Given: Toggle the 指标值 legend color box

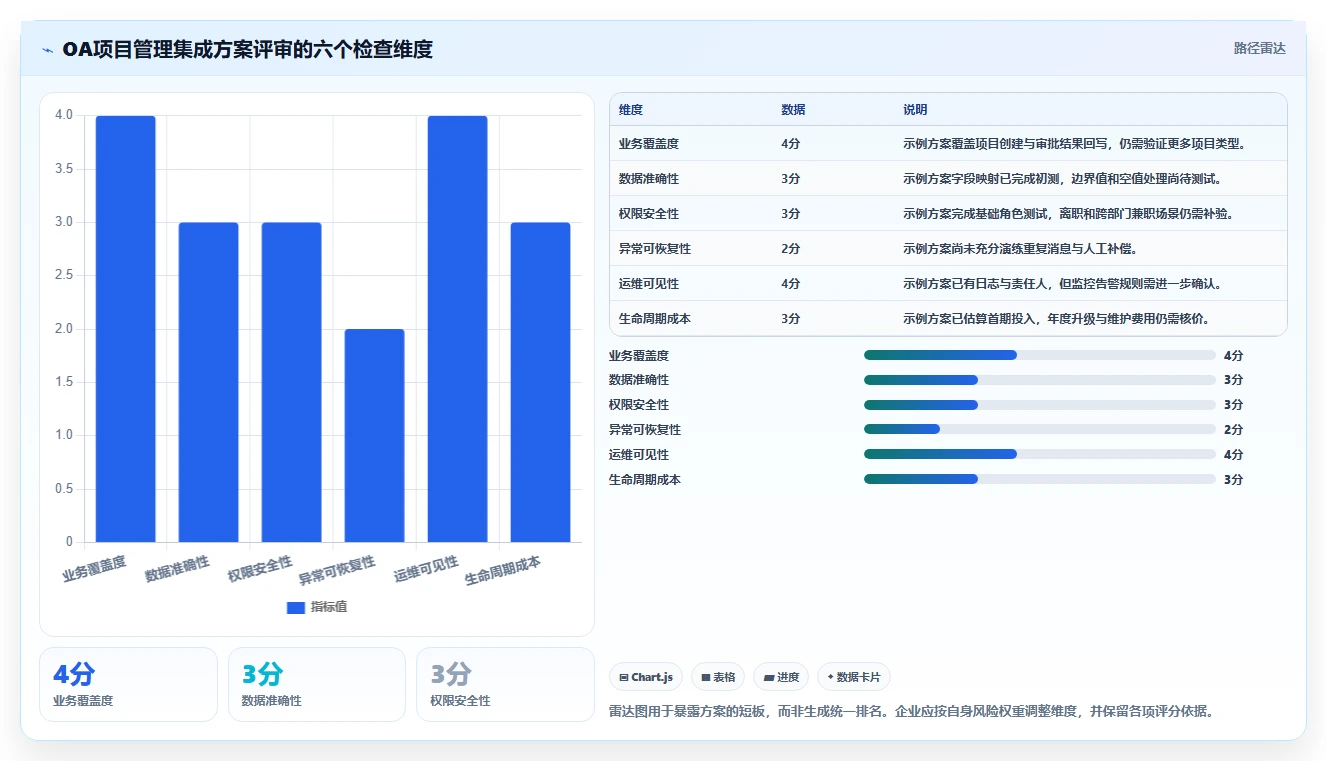Looking at the screenshot, I should coord(295,607).
